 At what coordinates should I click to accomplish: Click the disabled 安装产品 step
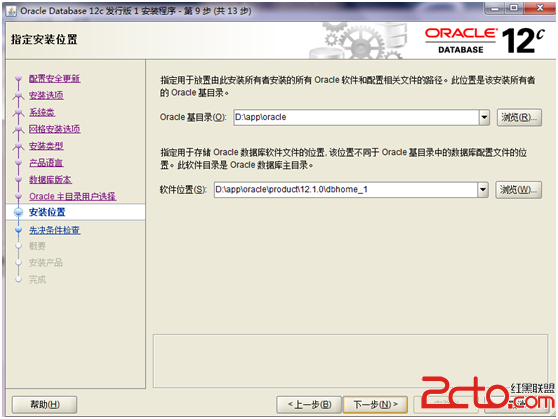click(46, 263)
